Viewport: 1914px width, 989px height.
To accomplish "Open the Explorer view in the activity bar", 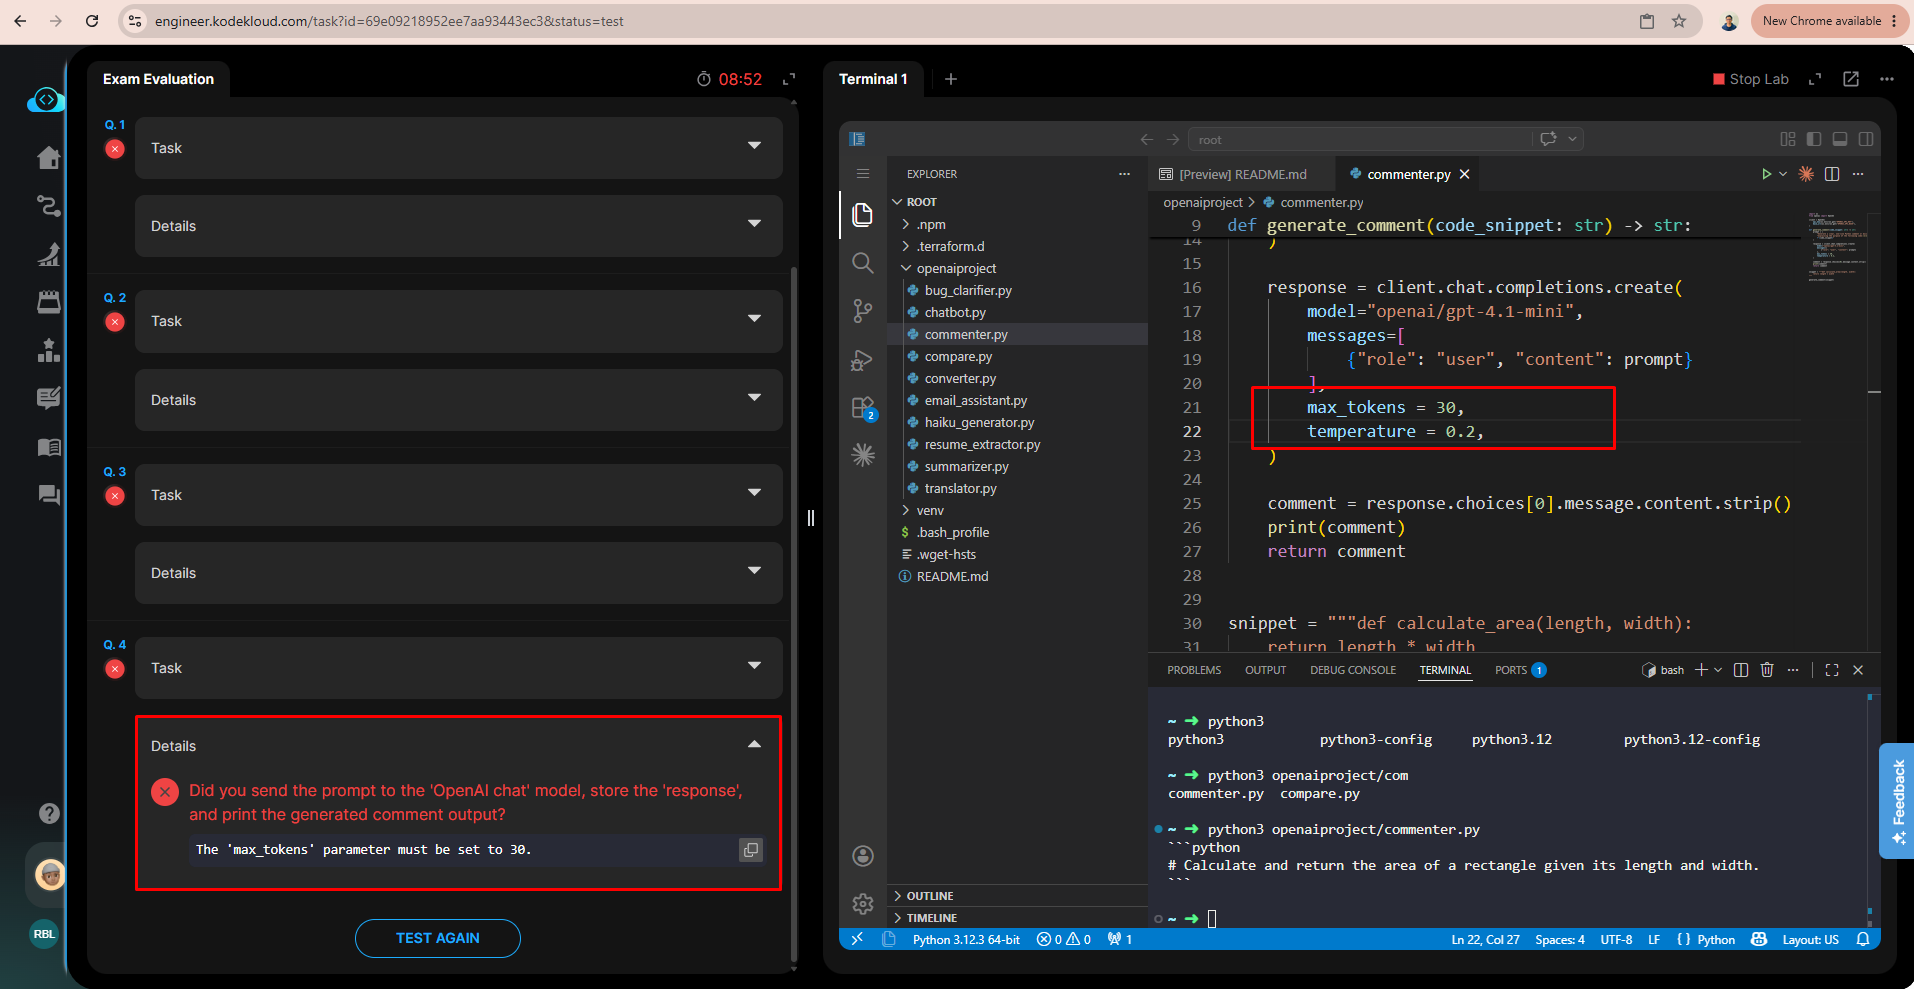I will 862,214.
